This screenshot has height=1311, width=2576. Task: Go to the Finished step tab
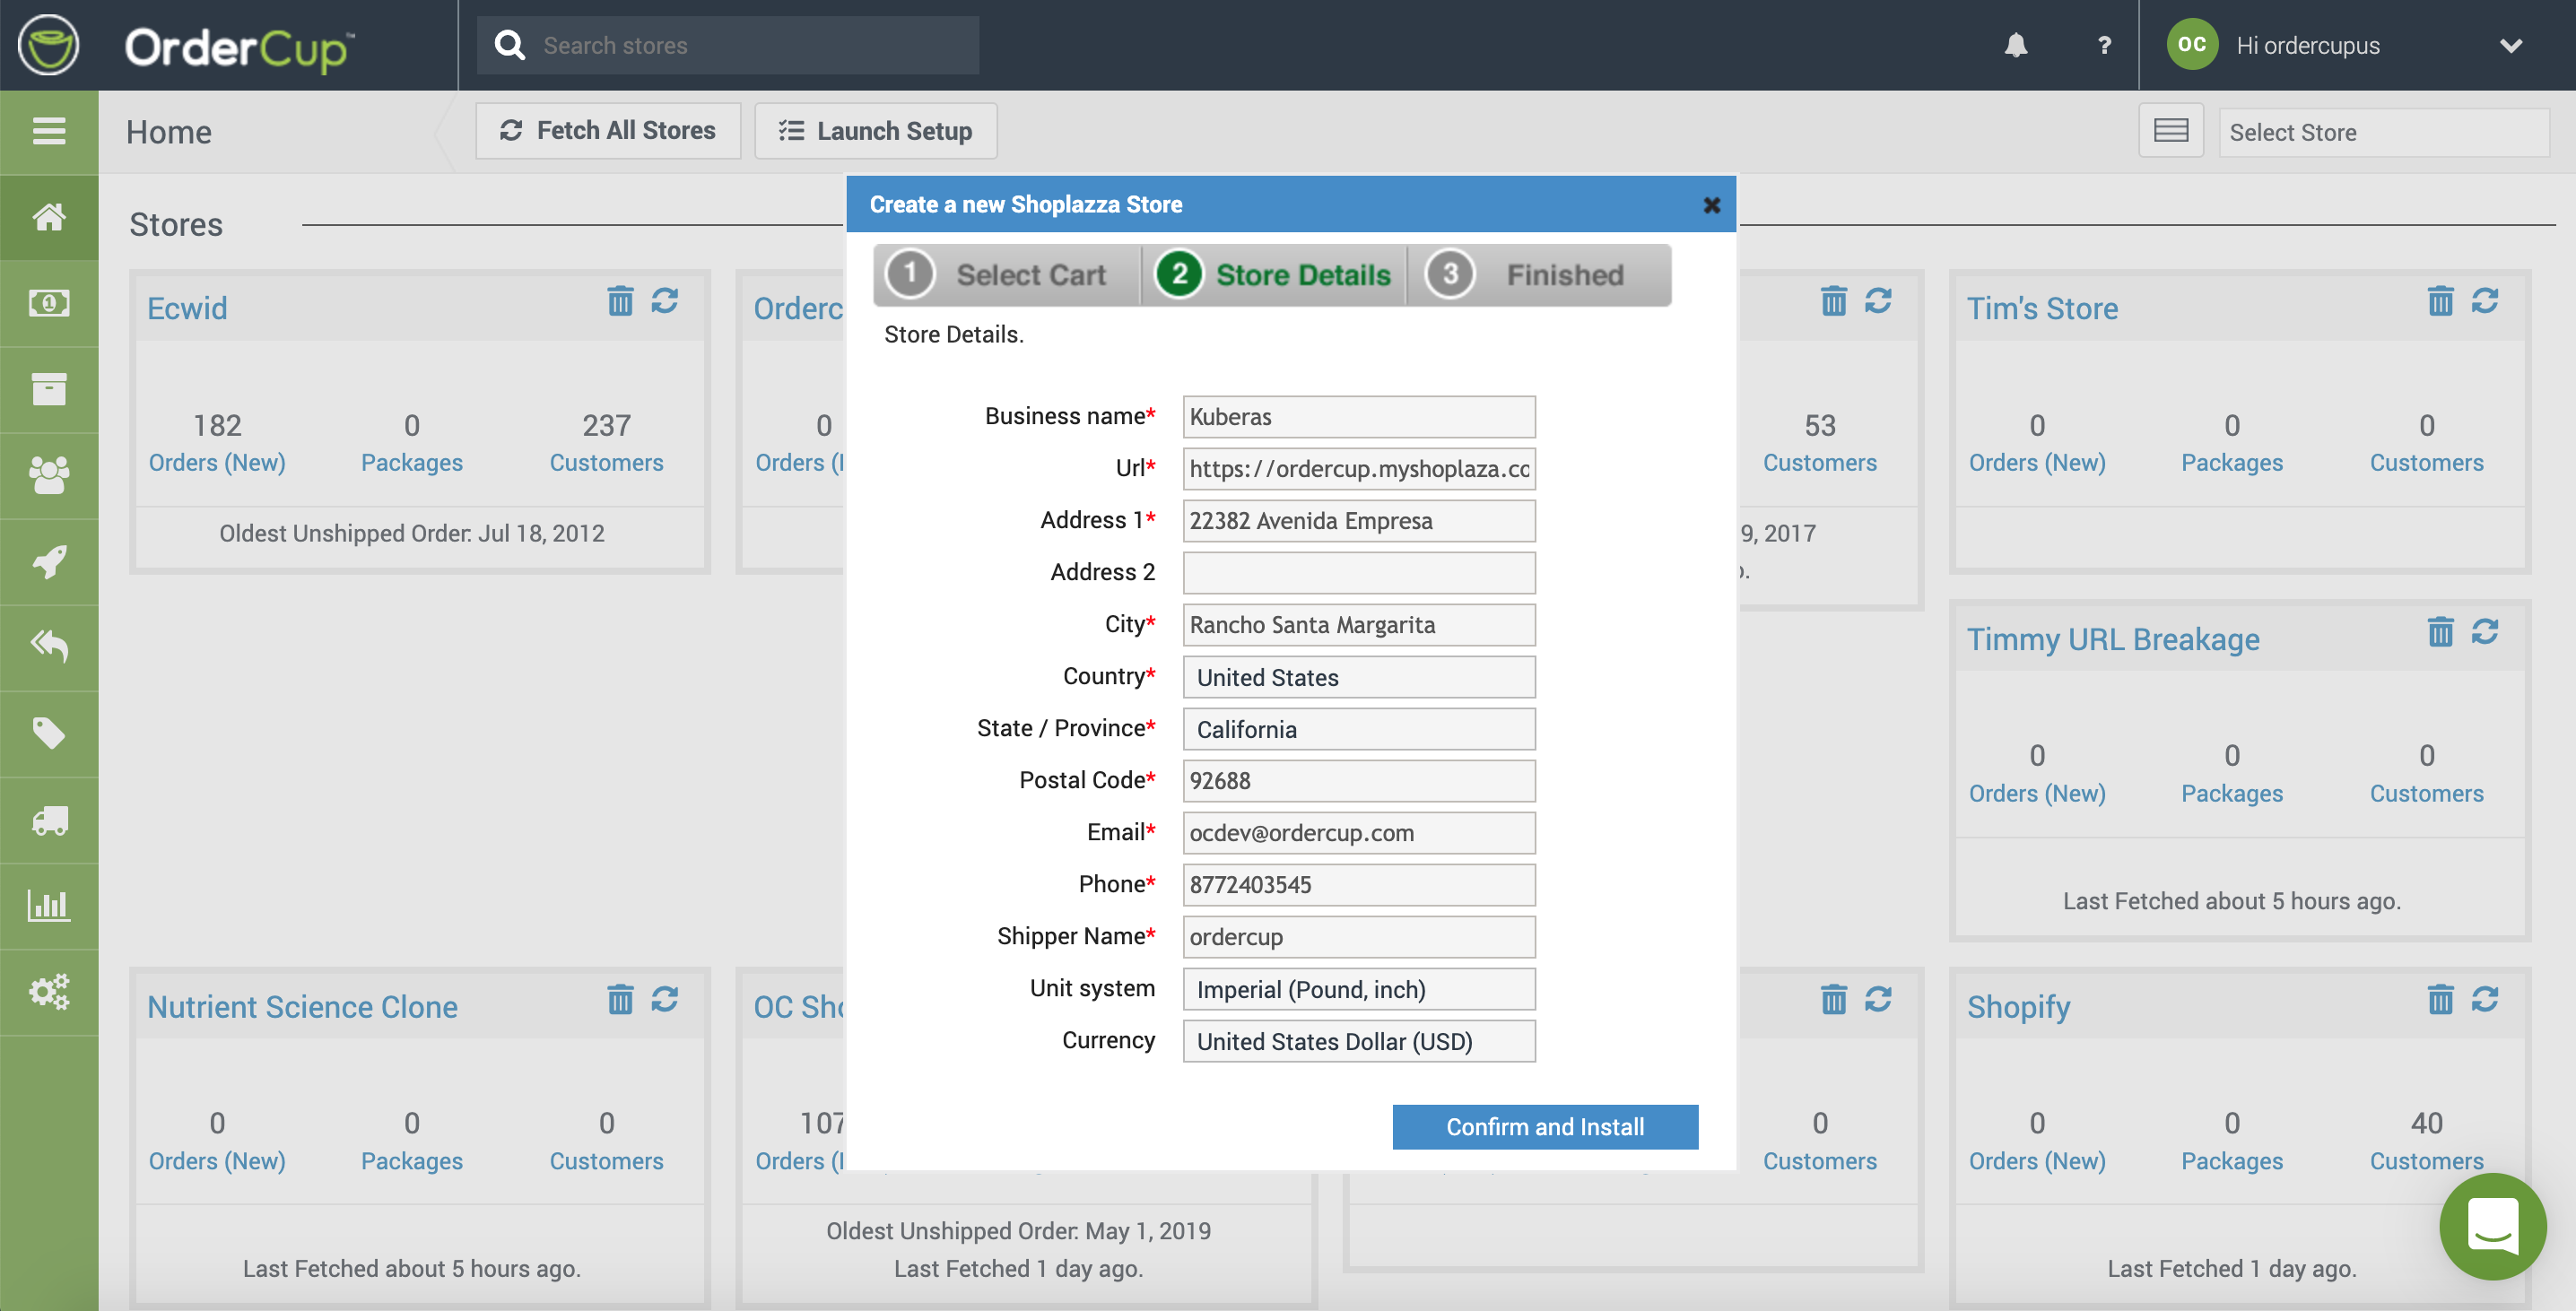[x=1538, y=275]
